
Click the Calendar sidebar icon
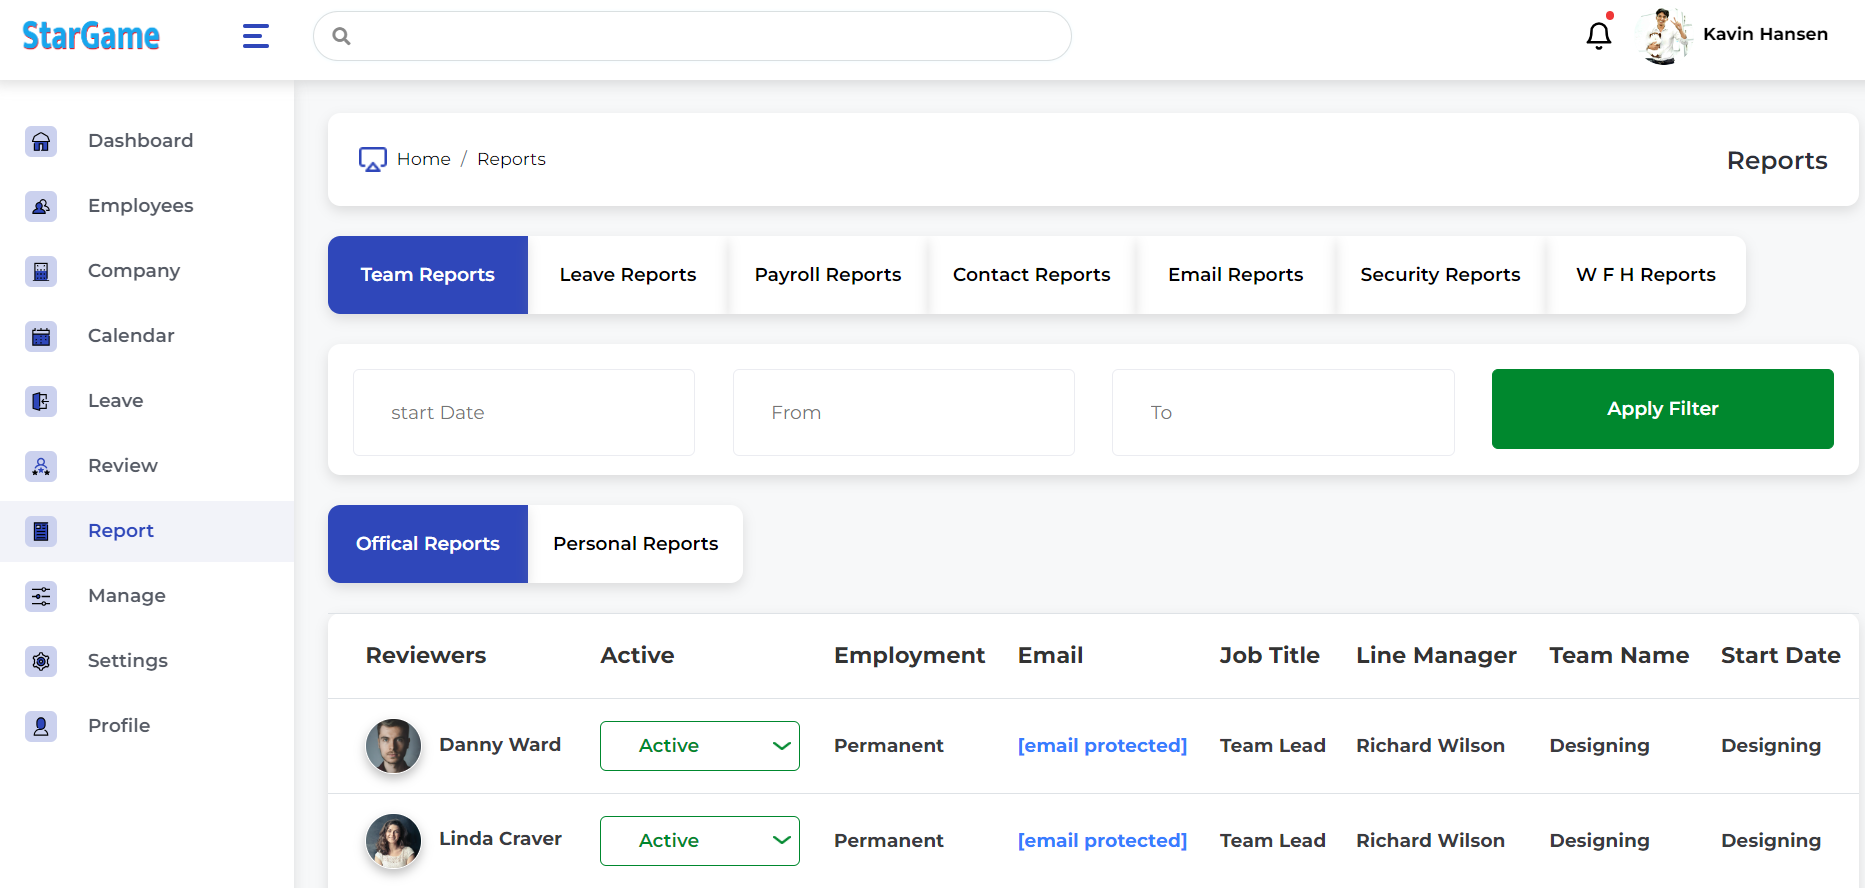(41, 336)
